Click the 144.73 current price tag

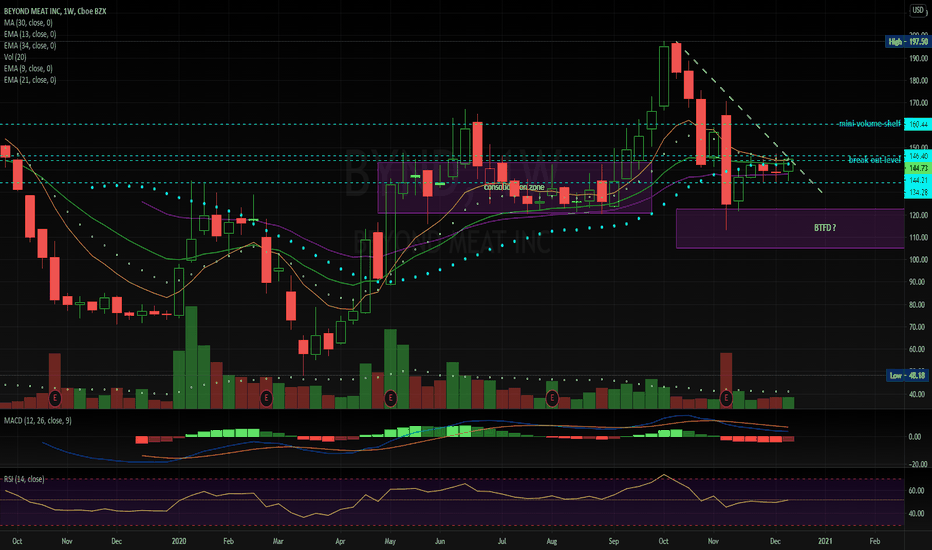click(918, 168)
